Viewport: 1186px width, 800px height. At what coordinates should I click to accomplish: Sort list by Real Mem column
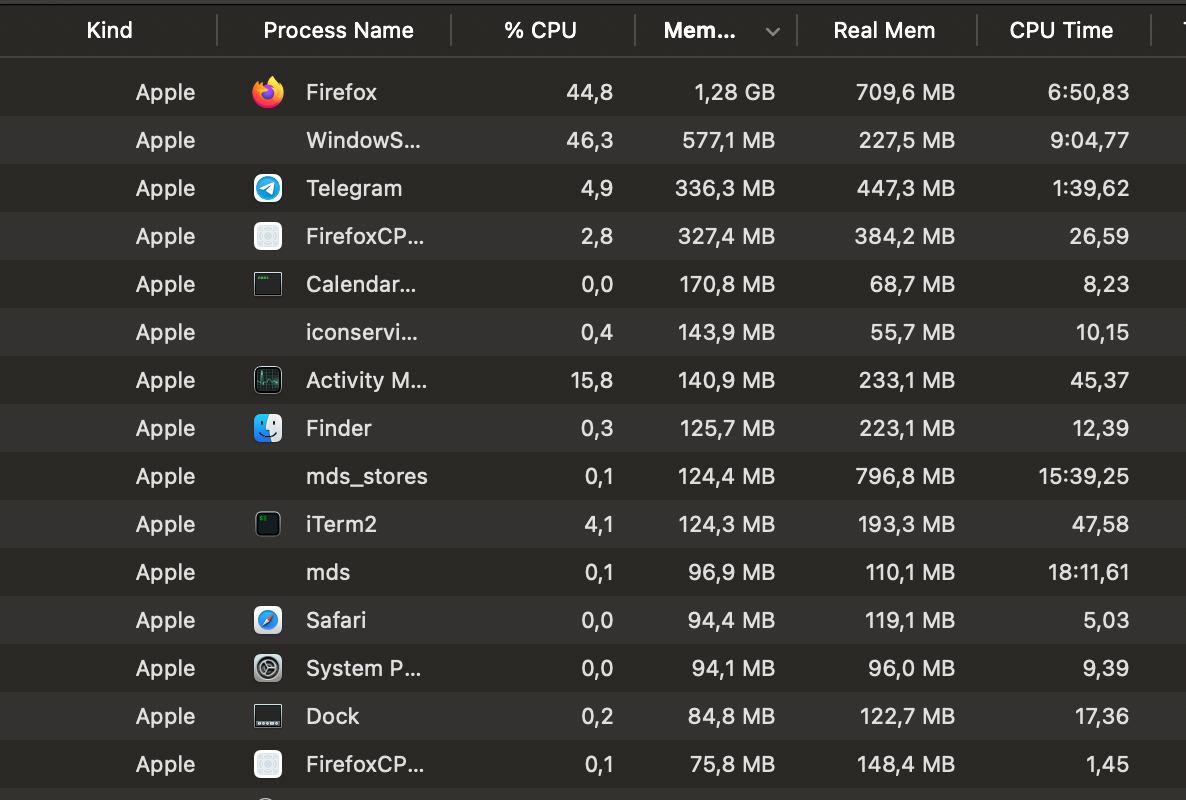click(884, 31)
